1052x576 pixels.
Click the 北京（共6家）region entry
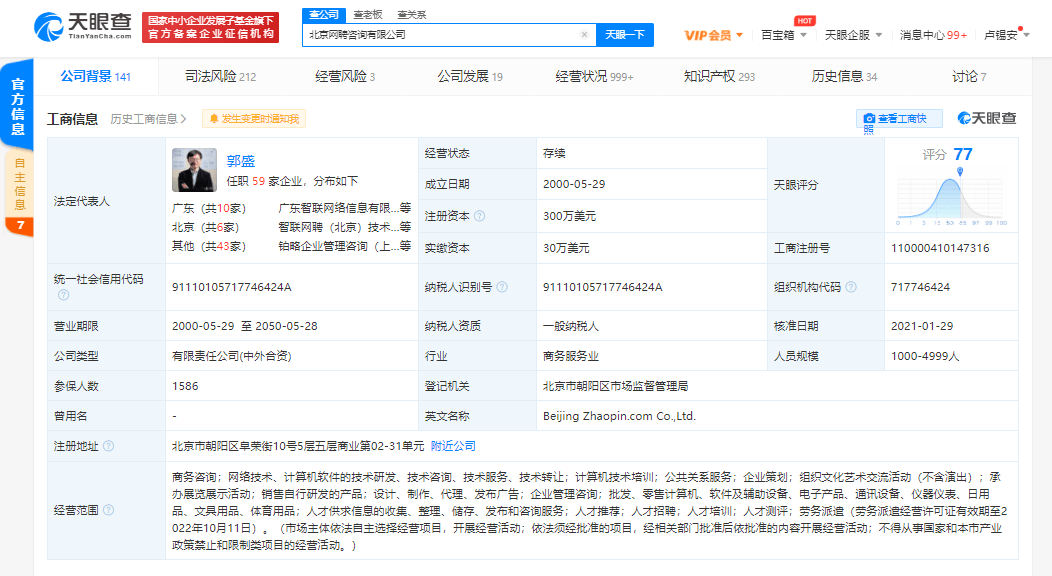click(206, 227)
